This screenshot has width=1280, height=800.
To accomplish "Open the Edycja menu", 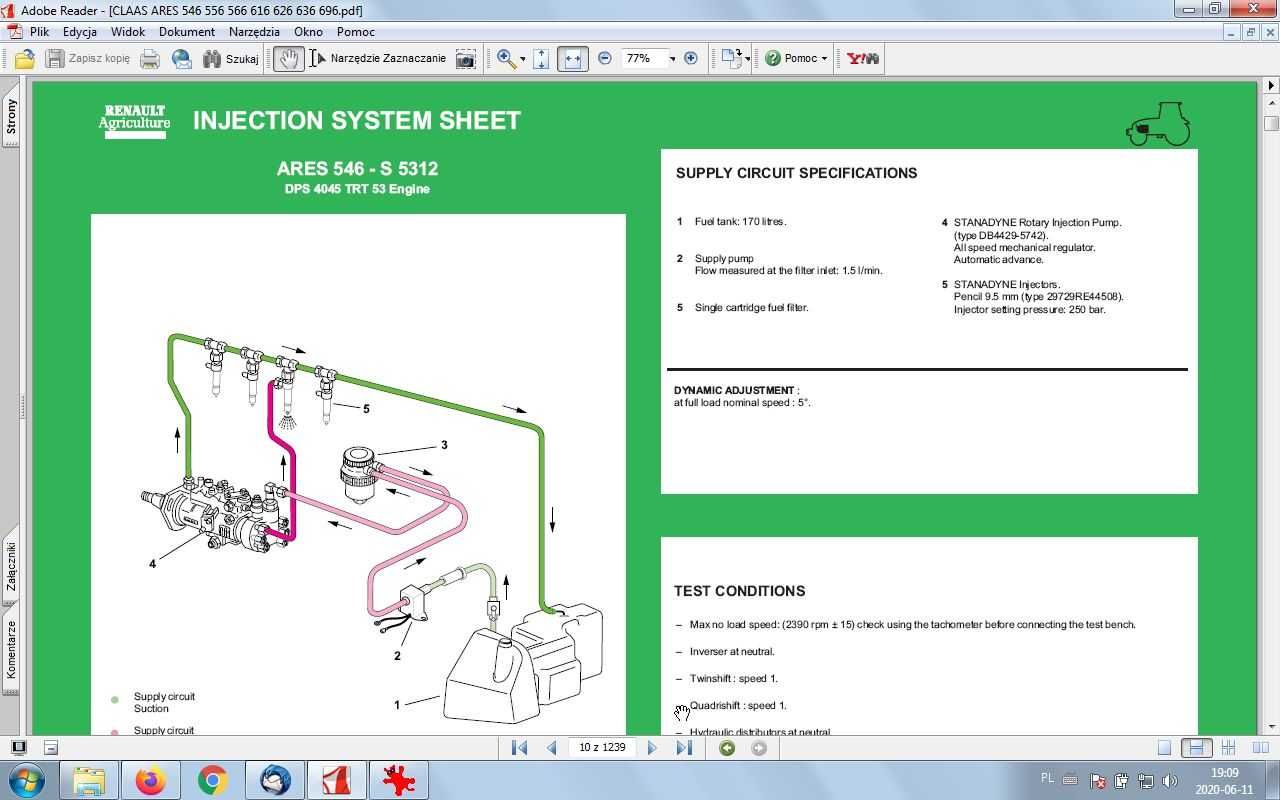I will pyautogui.click(x=80, y=32).
